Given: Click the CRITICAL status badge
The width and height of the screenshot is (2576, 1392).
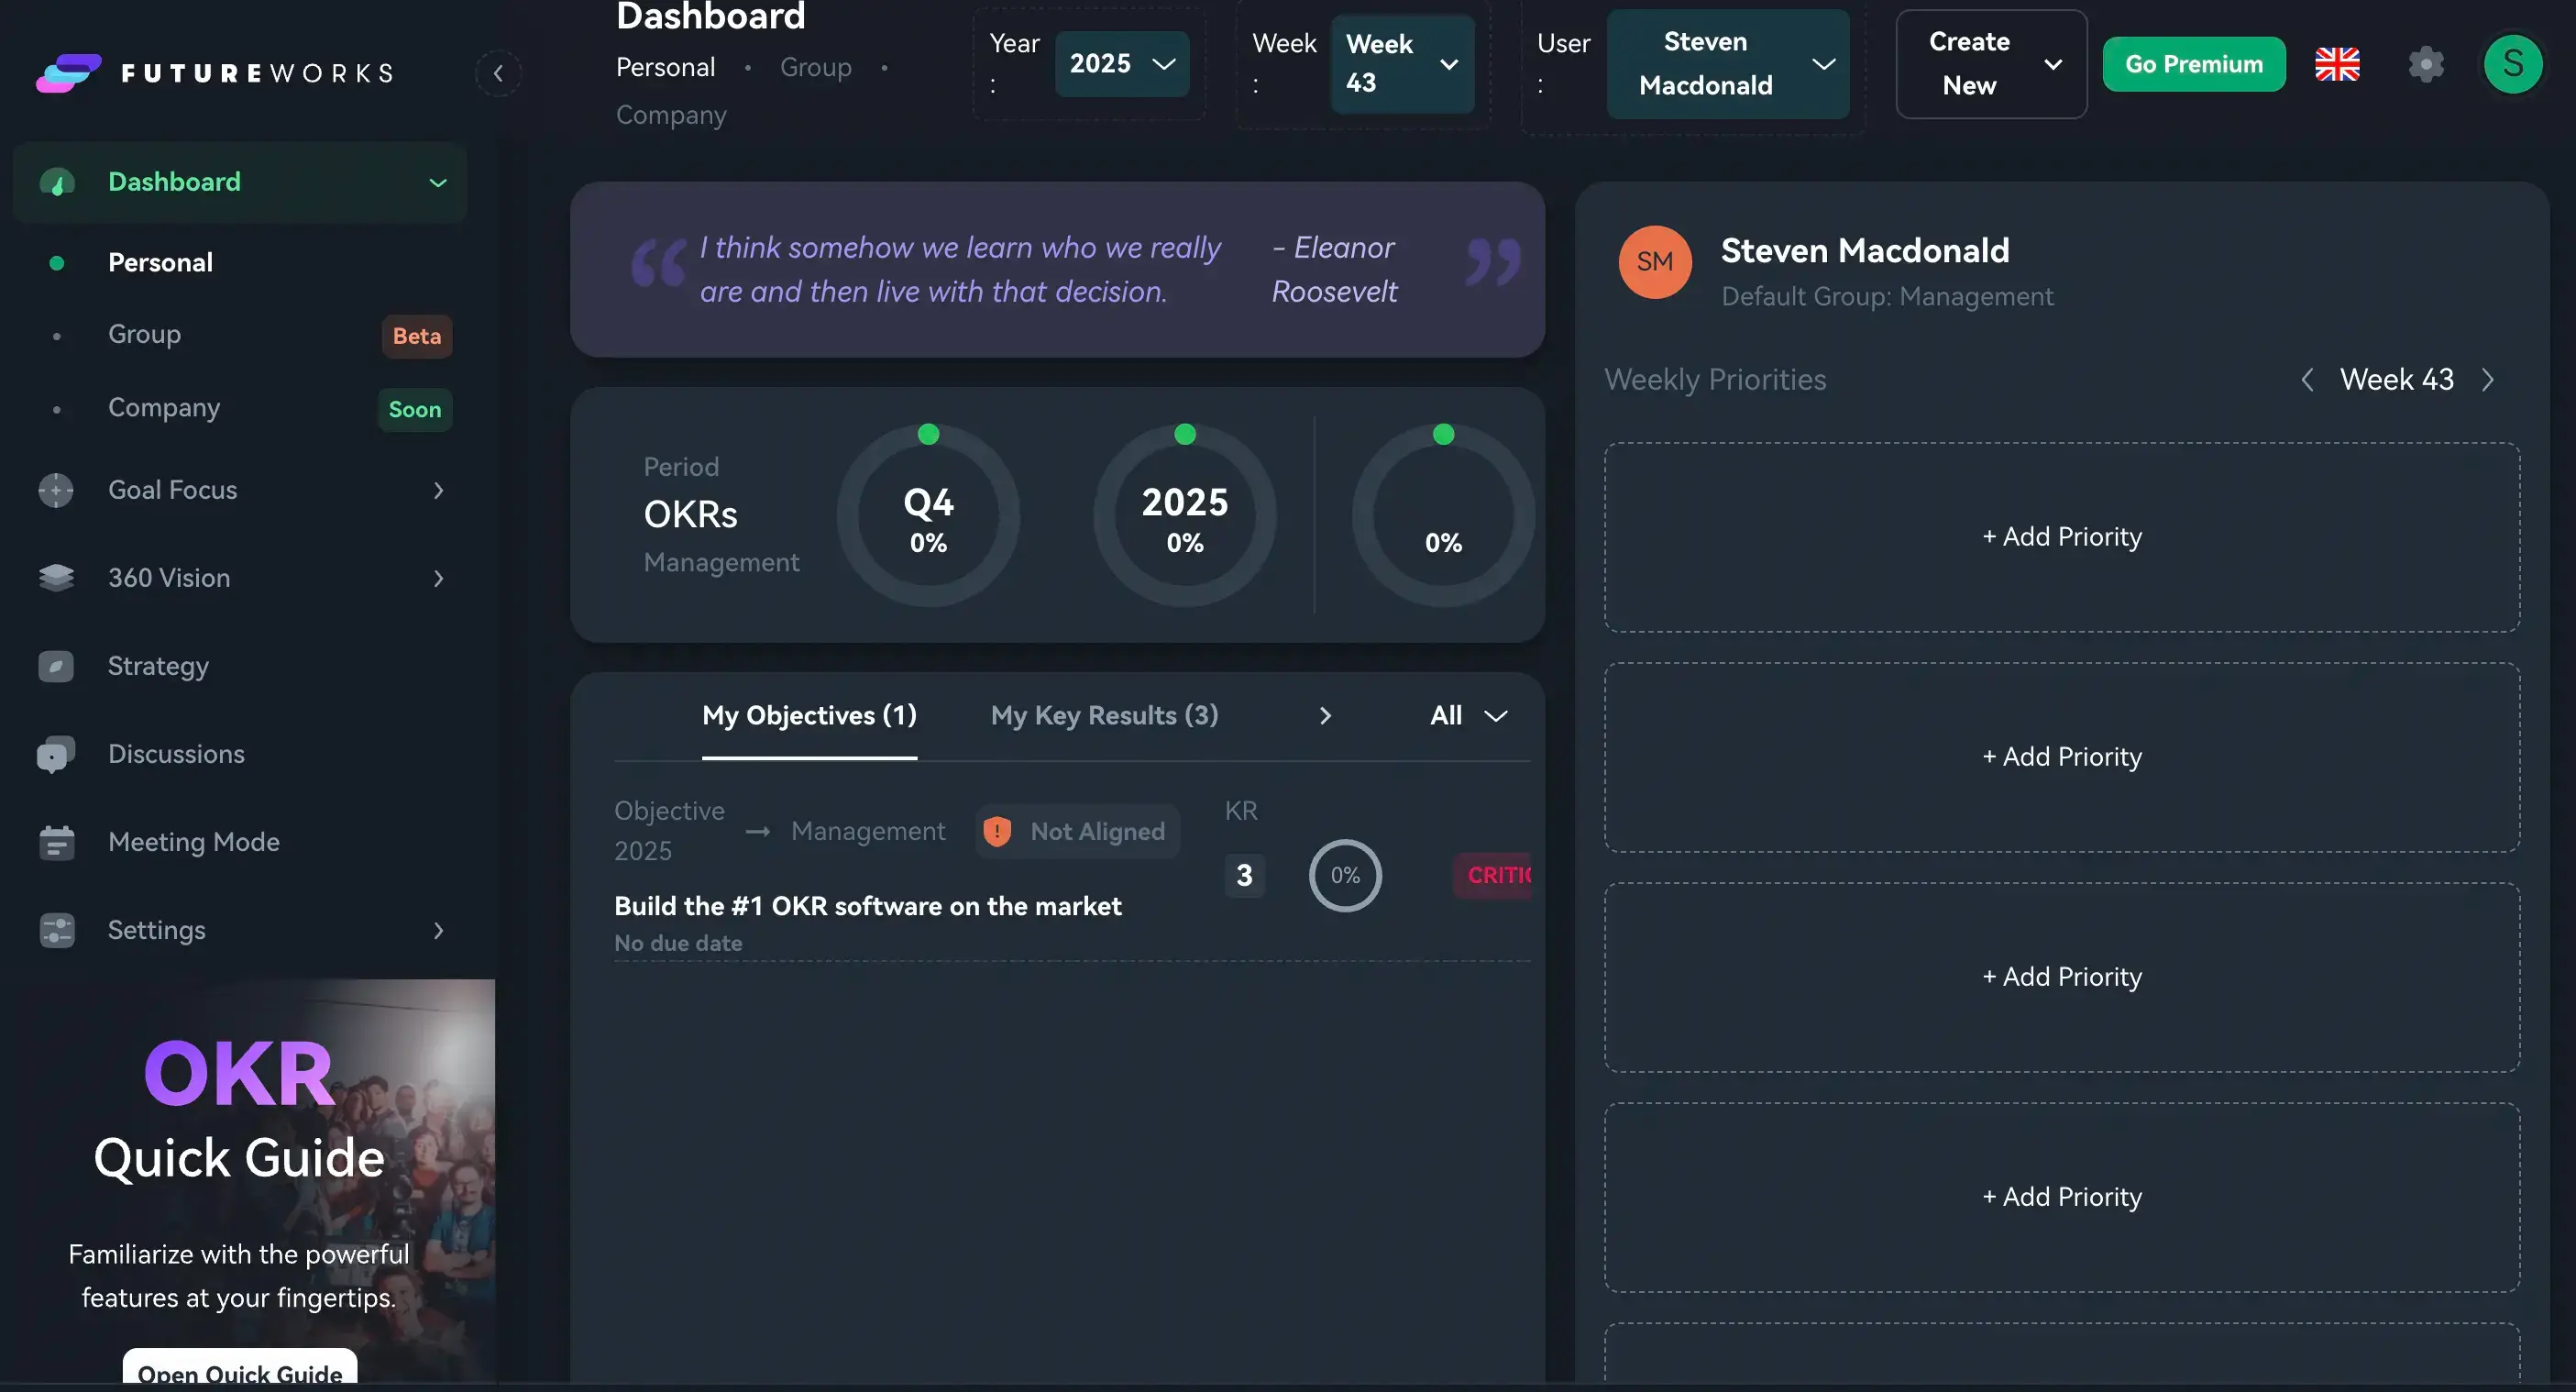Looking at the screenshot, I should coord(1493,875).
